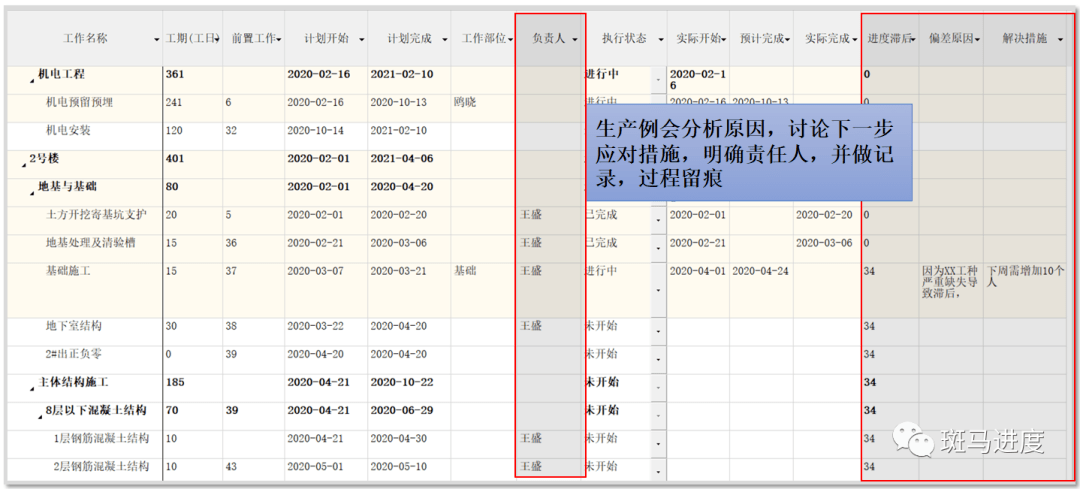Open the 前置工作 column filter arrow
1080x489 pixels.
279,40
